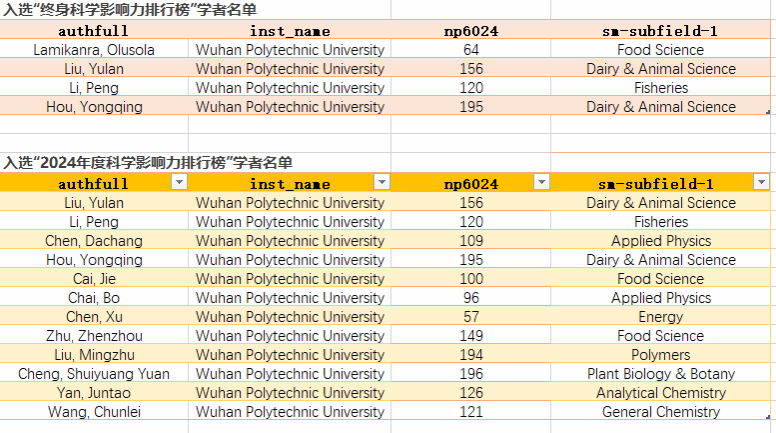
Task: Click the np6024 value 194
Action: tap(471, 355)
